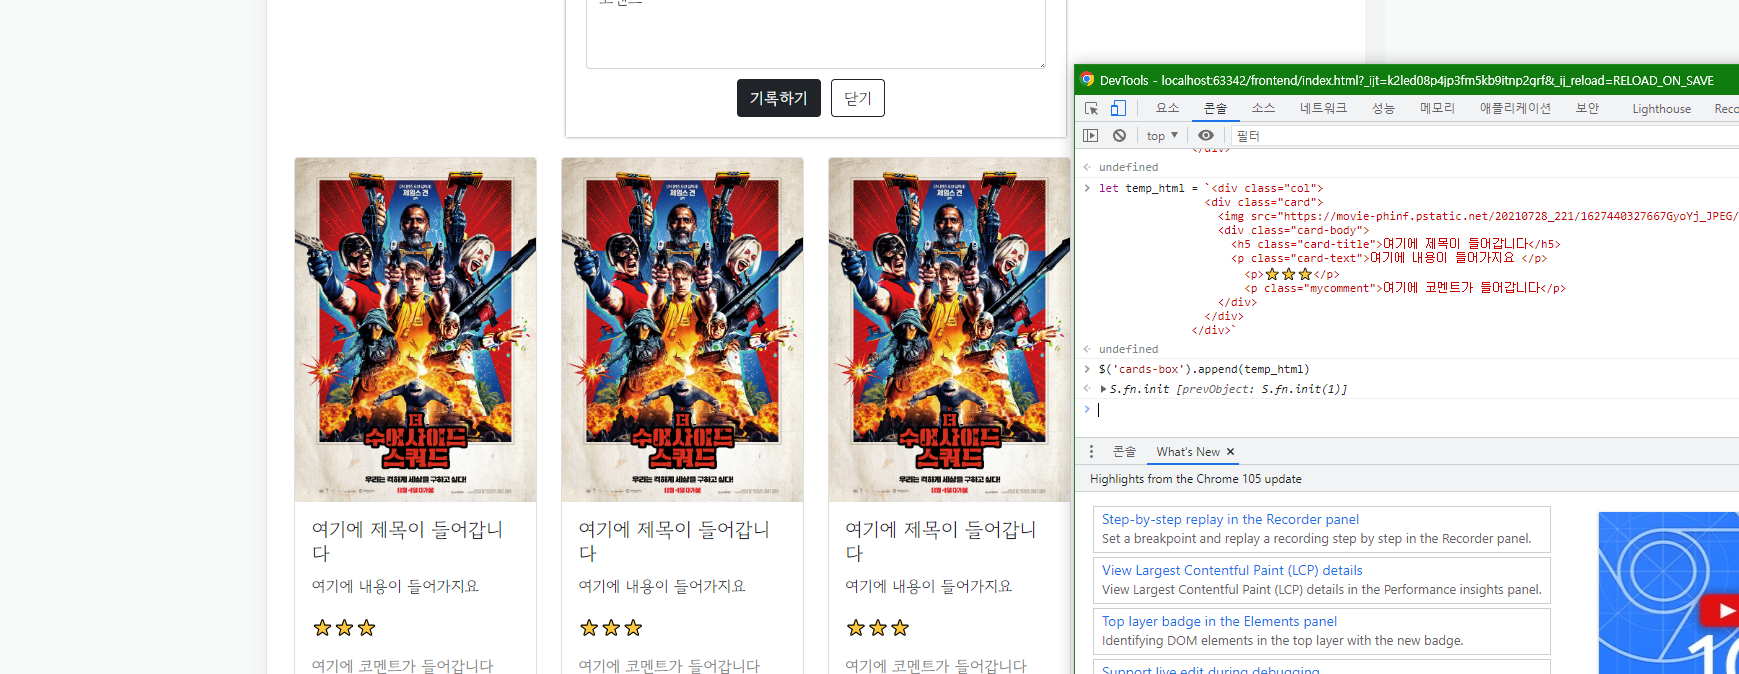Click the 기록하기 button
Screen dimensions: 1739x674
click(779, 98)
